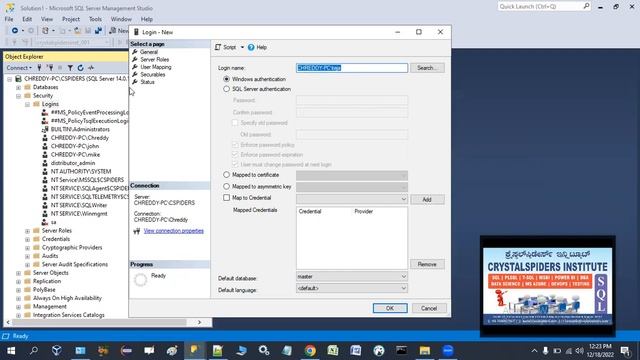The image size is (640, 360).
Task: Open View connection properties link
Action: [x=173, y=231]
